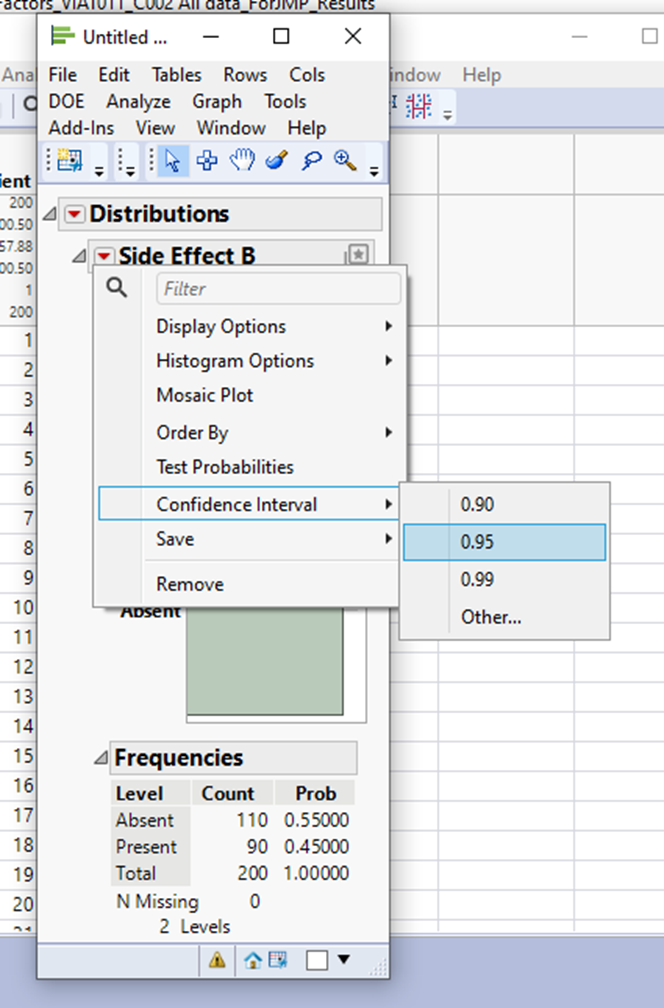Click the star icon beside Side Effect B

click(x=357, y=256)
